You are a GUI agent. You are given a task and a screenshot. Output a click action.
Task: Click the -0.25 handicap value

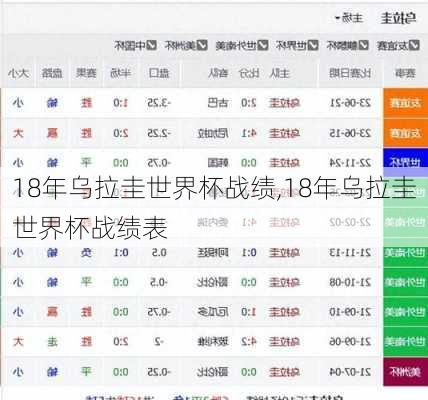click(x=159, y=372)
